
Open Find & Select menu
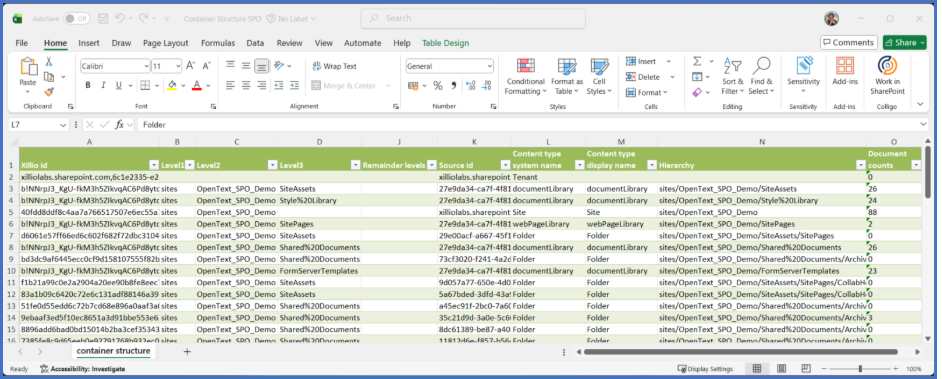[762, 76]
